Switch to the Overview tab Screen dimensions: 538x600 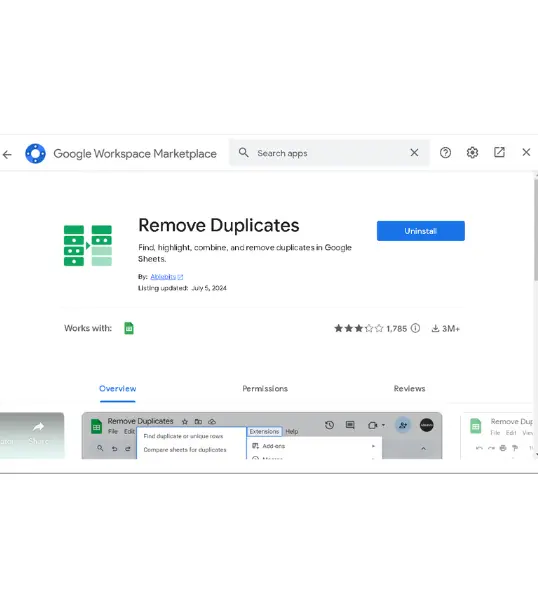[117, 389]
